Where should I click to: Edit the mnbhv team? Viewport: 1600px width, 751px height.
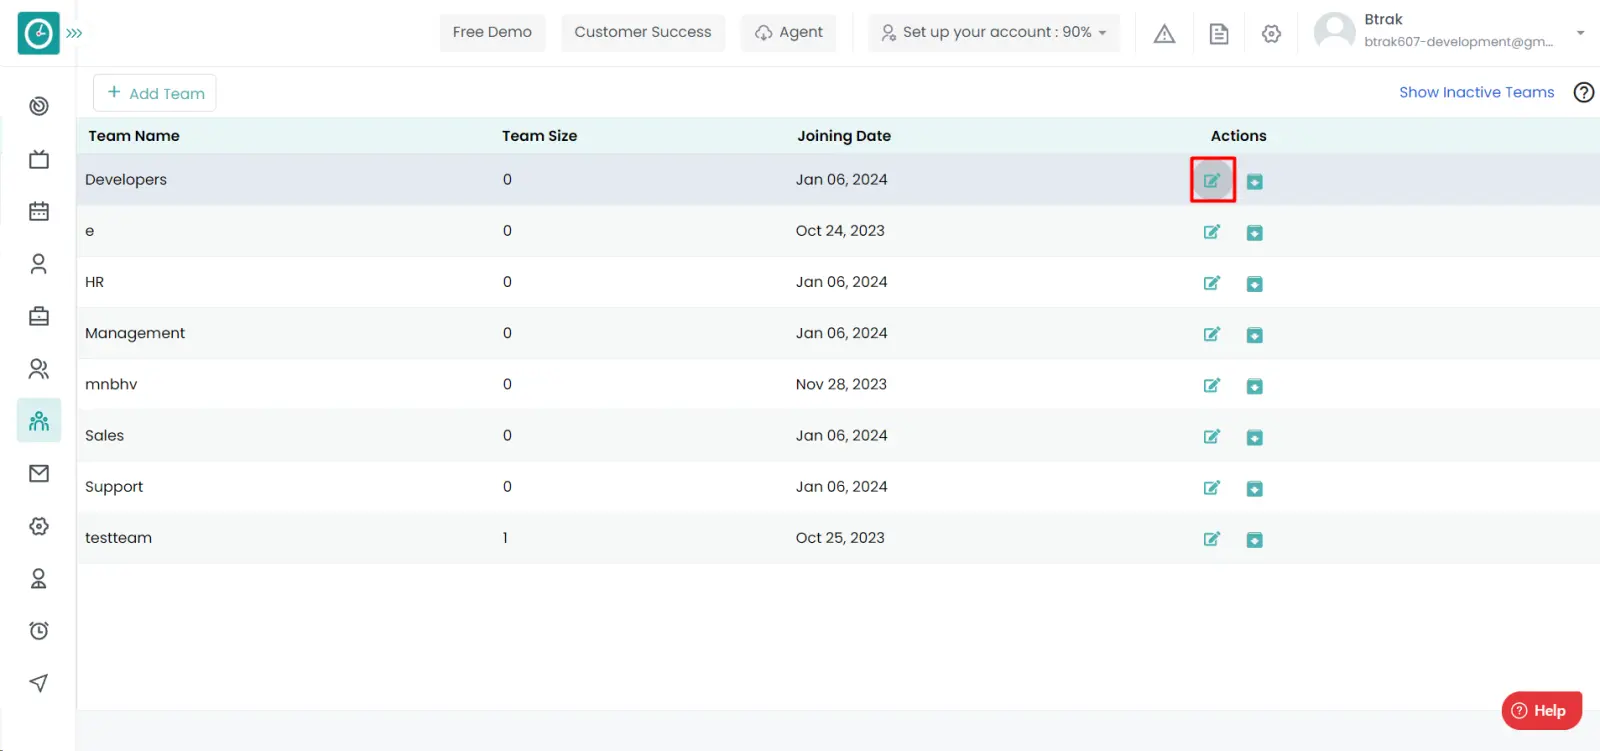coord(1212,385)
